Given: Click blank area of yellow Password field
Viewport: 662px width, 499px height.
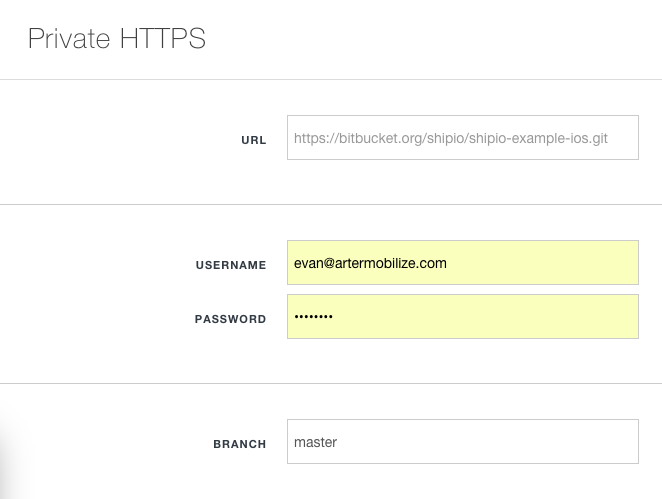Looking at the screenshot, I should point(486,317).
